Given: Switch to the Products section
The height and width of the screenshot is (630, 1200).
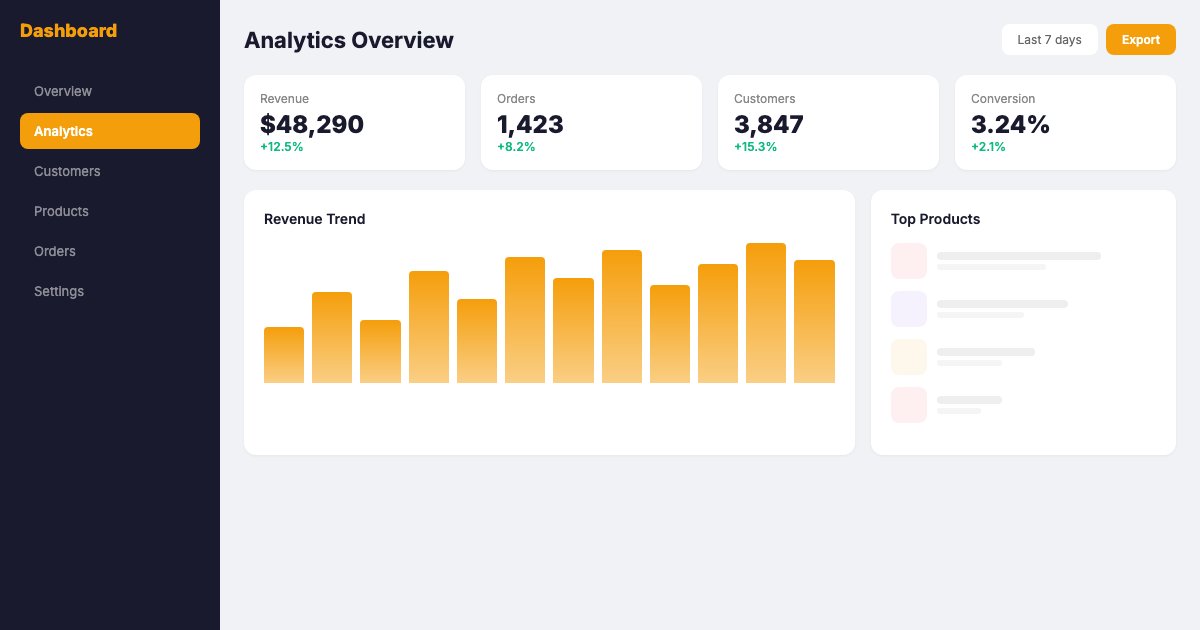Looking at the screenshot, I should (x=61, y=211).
